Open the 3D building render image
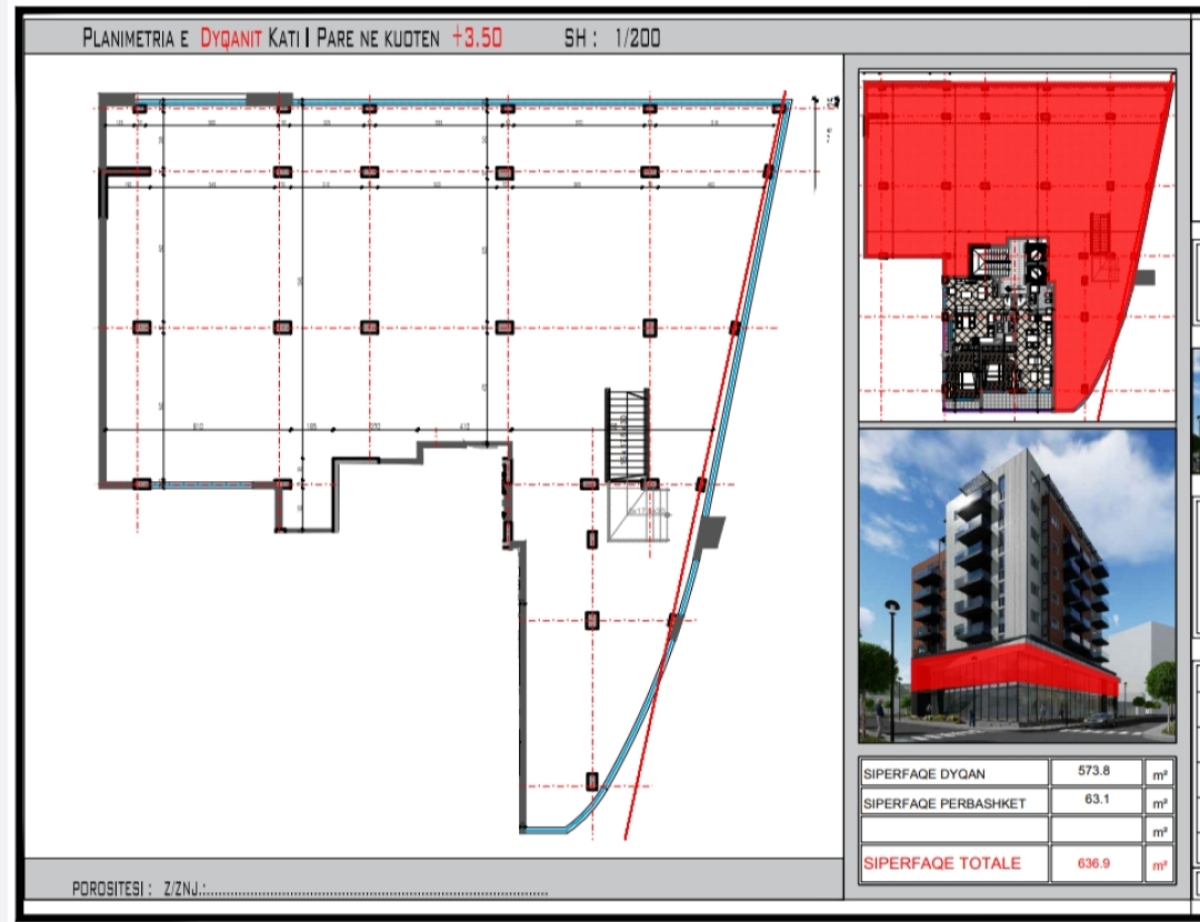 click(1017, 586)
